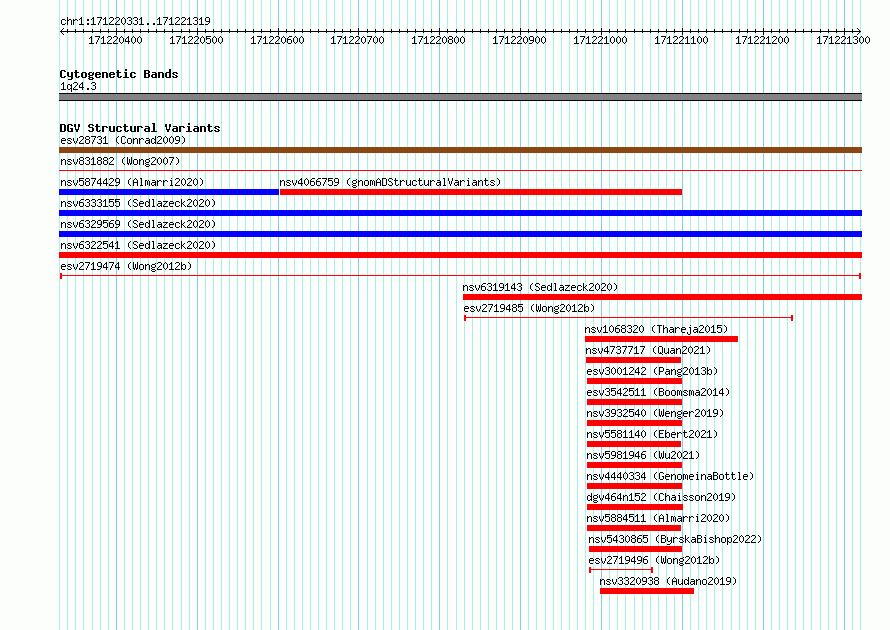Image resolution: width=890 pixels, height=630 pixels.
Task: Select the nsv5981946 (Wu2021) variant
Action: [x=643, y=455]
